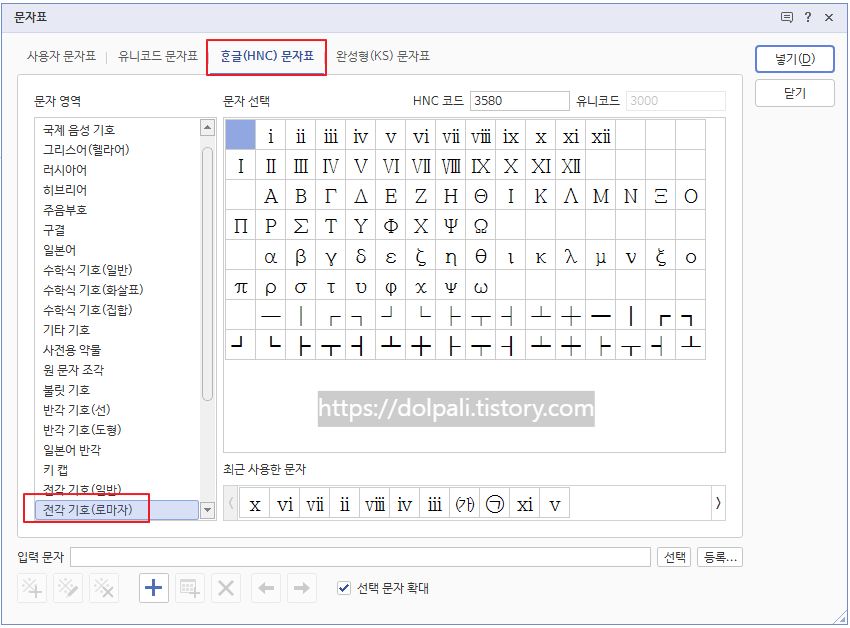Screen dimensions: 850x628
Task: Switch to the 완성형(KS) 문자표 tab
Action: click(x=383, y=57)
